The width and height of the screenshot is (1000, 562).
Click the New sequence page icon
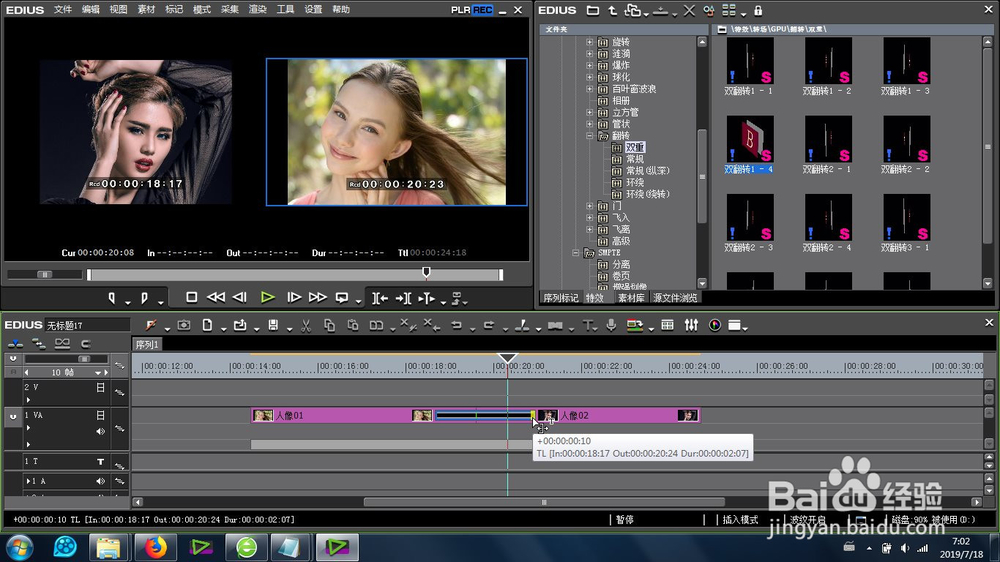(207, 325)
